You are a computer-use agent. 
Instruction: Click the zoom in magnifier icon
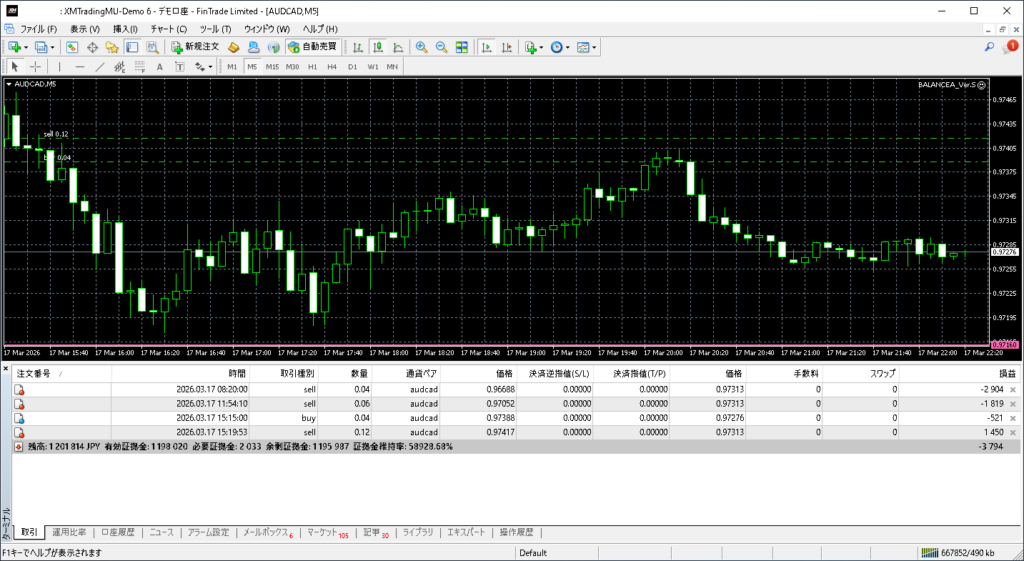421,47
